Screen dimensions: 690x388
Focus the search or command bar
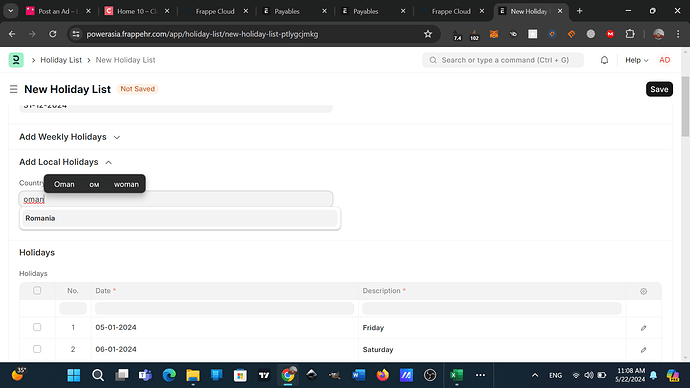(x=503, y=60)
